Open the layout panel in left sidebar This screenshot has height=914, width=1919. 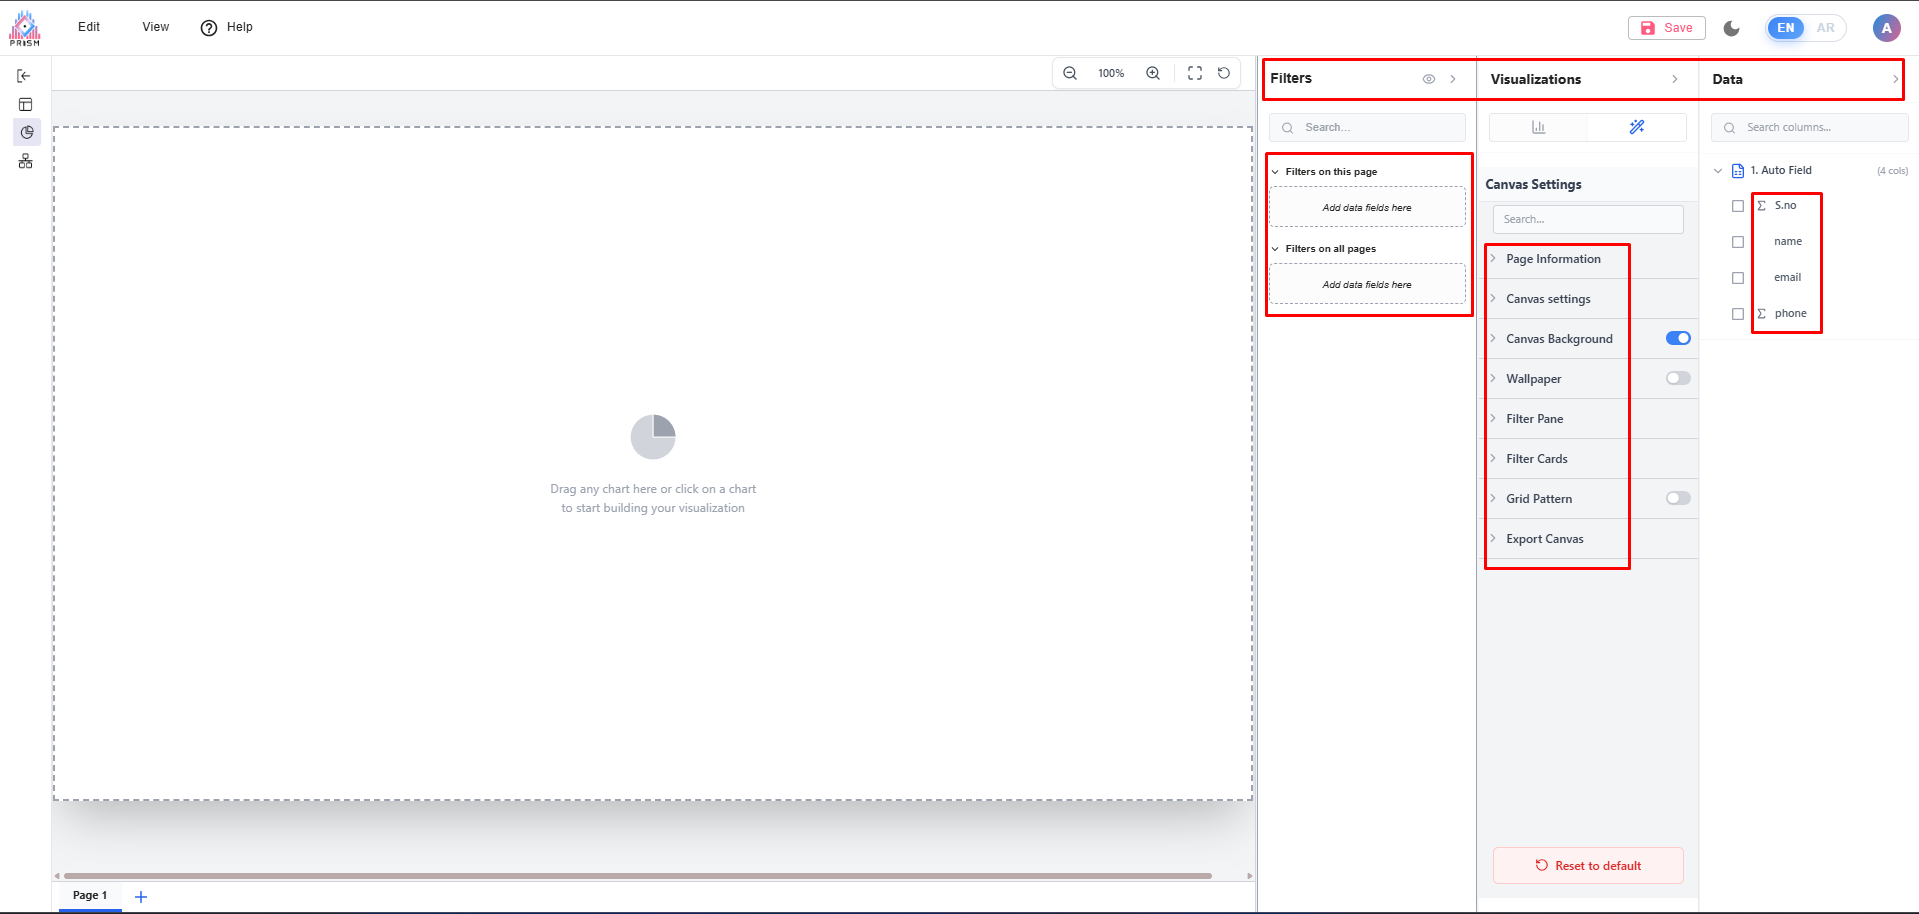[26, 104]
